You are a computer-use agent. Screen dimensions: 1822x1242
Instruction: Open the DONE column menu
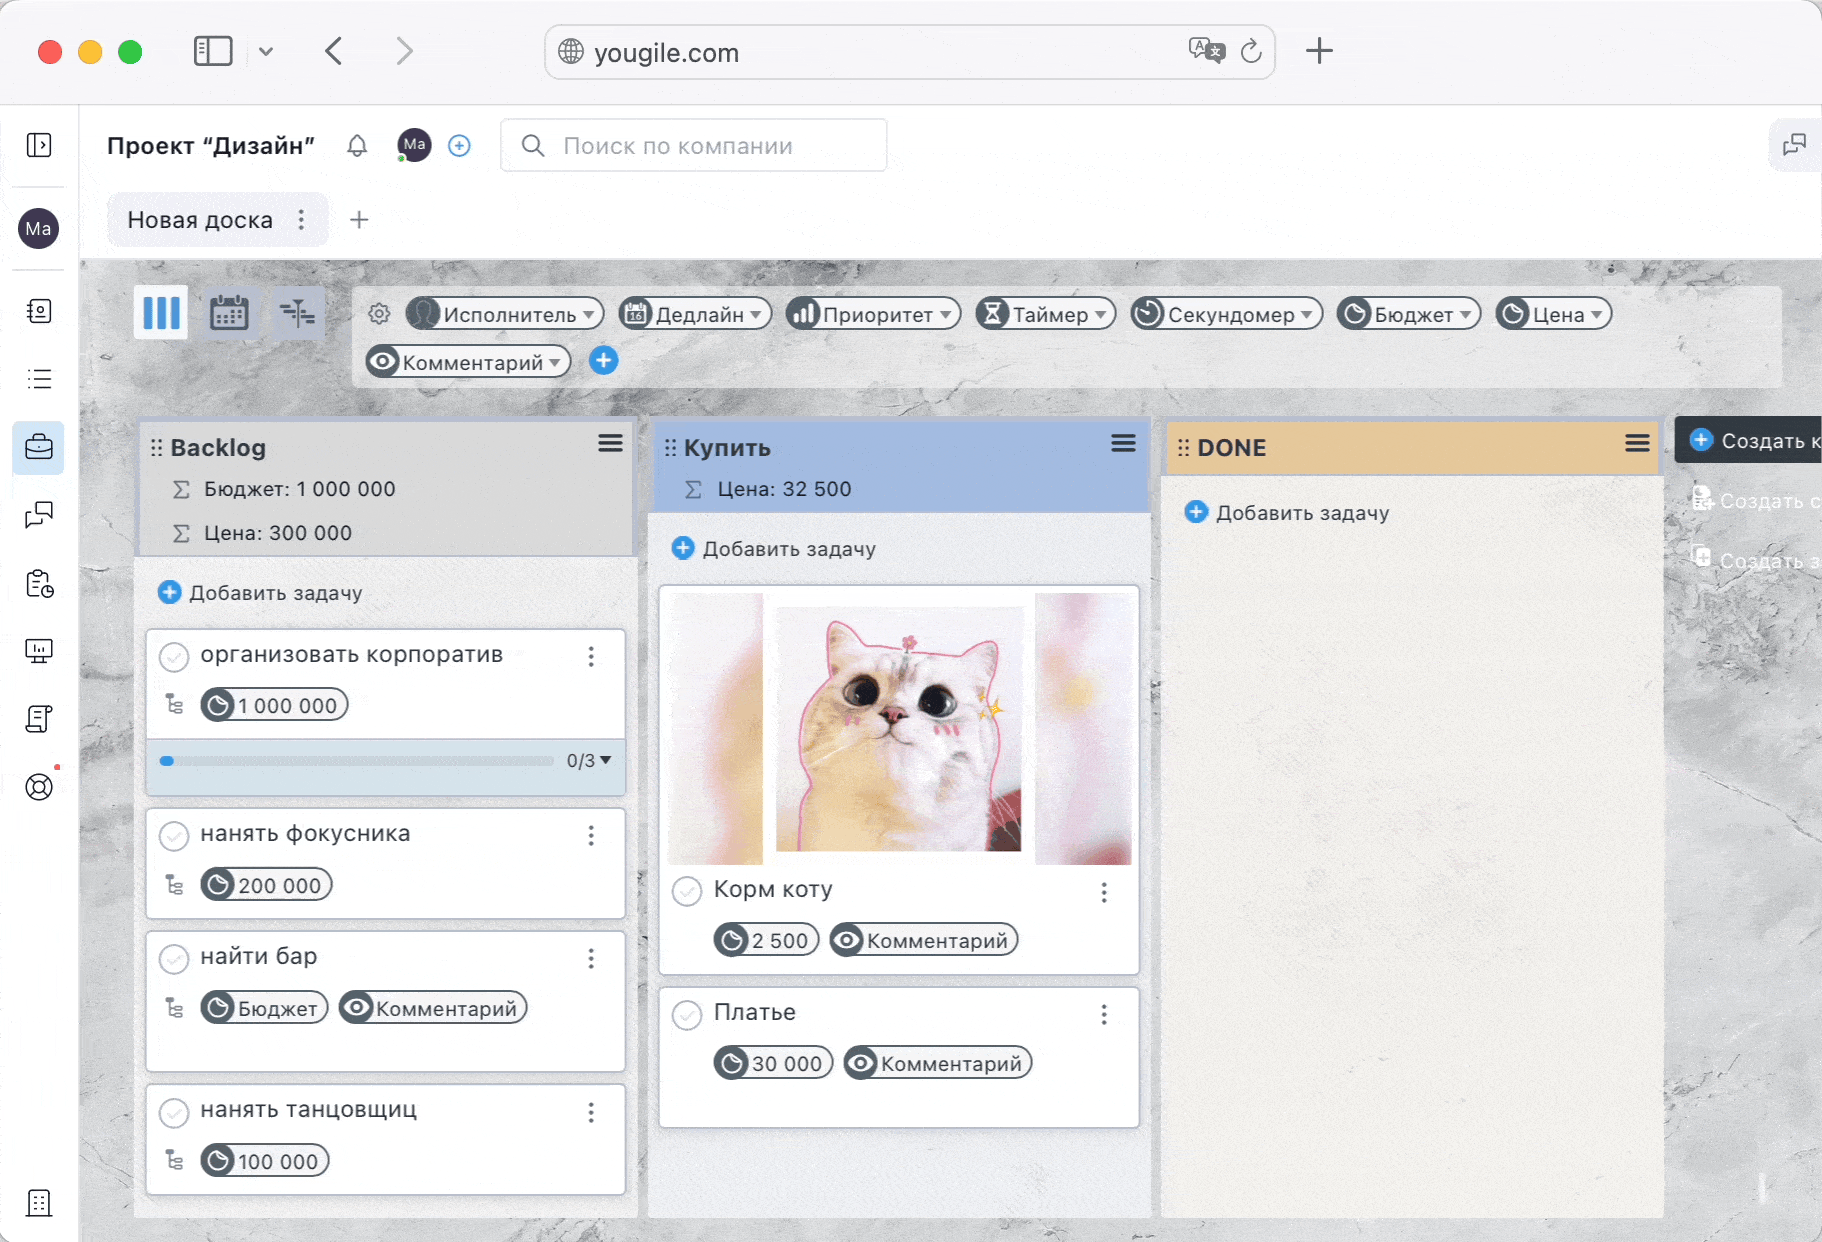(1637, 443)
